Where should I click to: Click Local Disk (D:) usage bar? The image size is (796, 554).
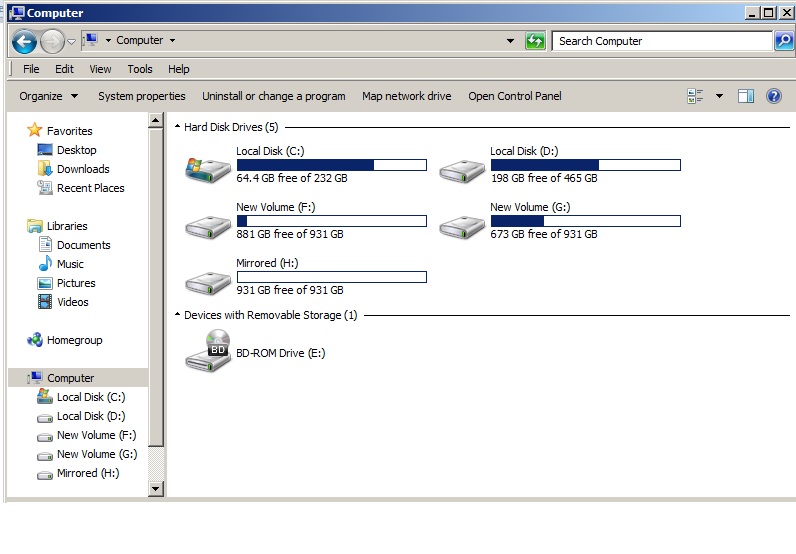(585, 165)
